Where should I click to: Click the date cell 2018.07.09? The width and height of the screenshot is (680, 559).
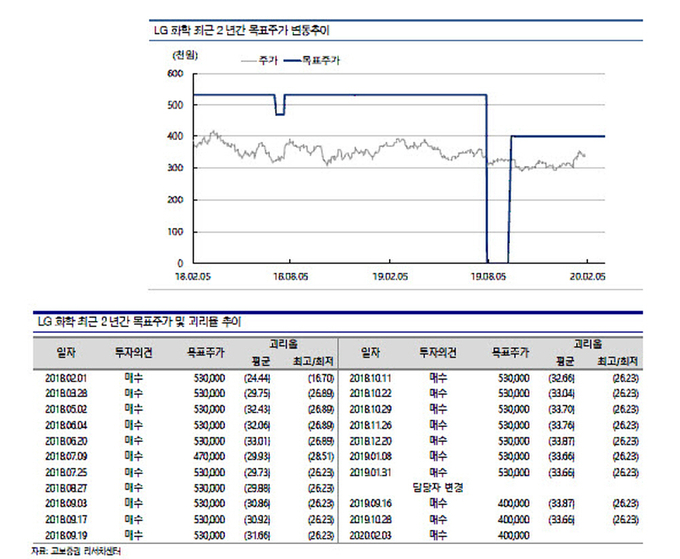pyautogui.click(x=66, y=456)
